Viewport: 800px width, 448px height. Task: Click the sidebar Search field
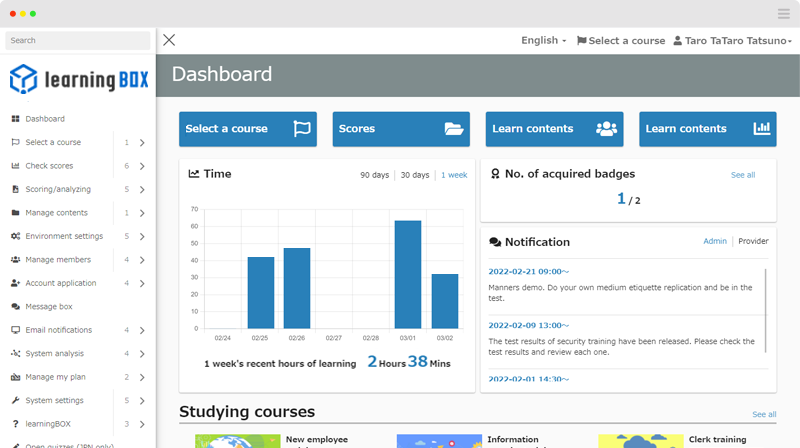click(78, 40)
